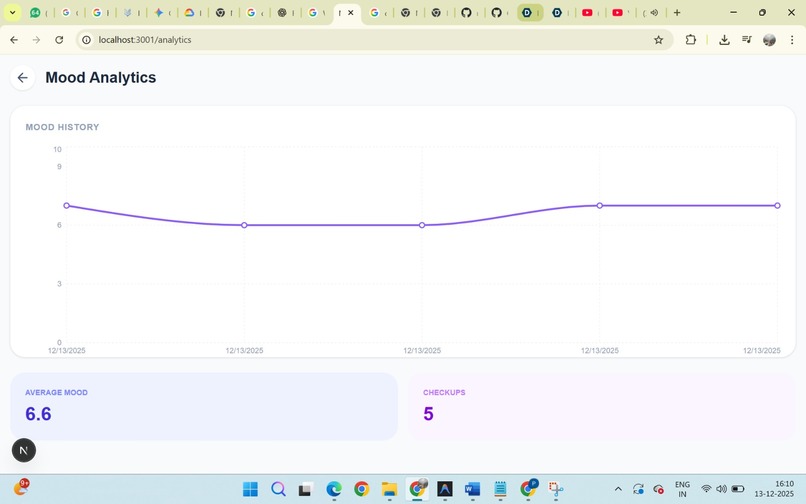Click the browser forward navigation arrow
This screenshot has width=806, height=504.
pos(36,40)
